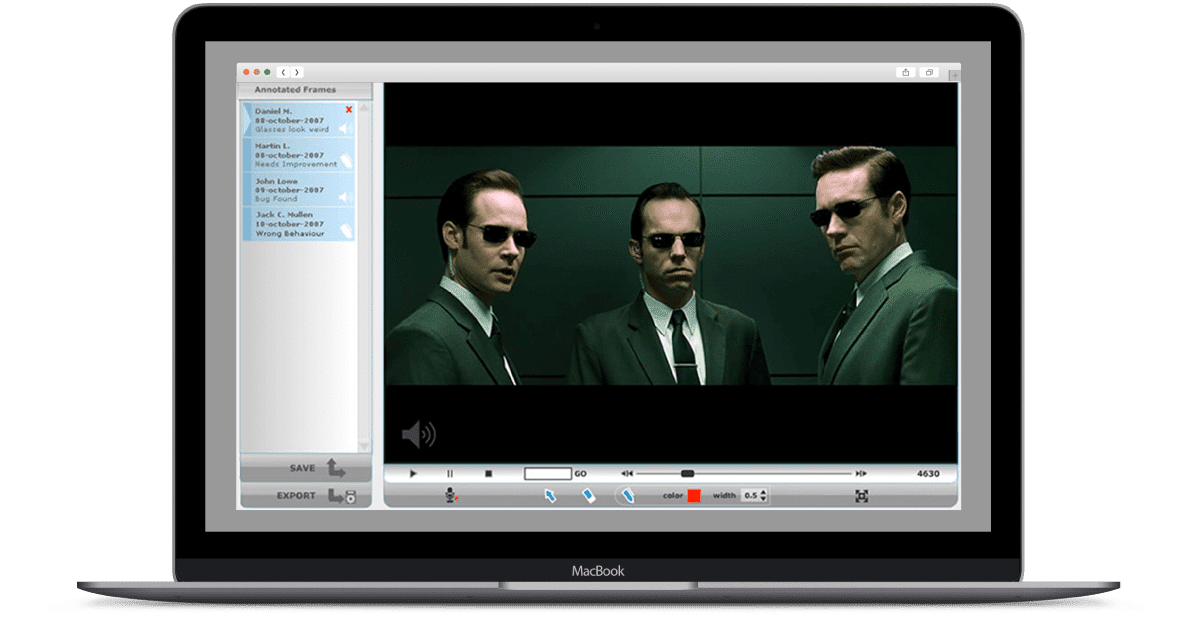This screenshot has width=1200, height=620.
Task: Click the annotated frames list scroll up arrow
Action: tap(364, 108)
